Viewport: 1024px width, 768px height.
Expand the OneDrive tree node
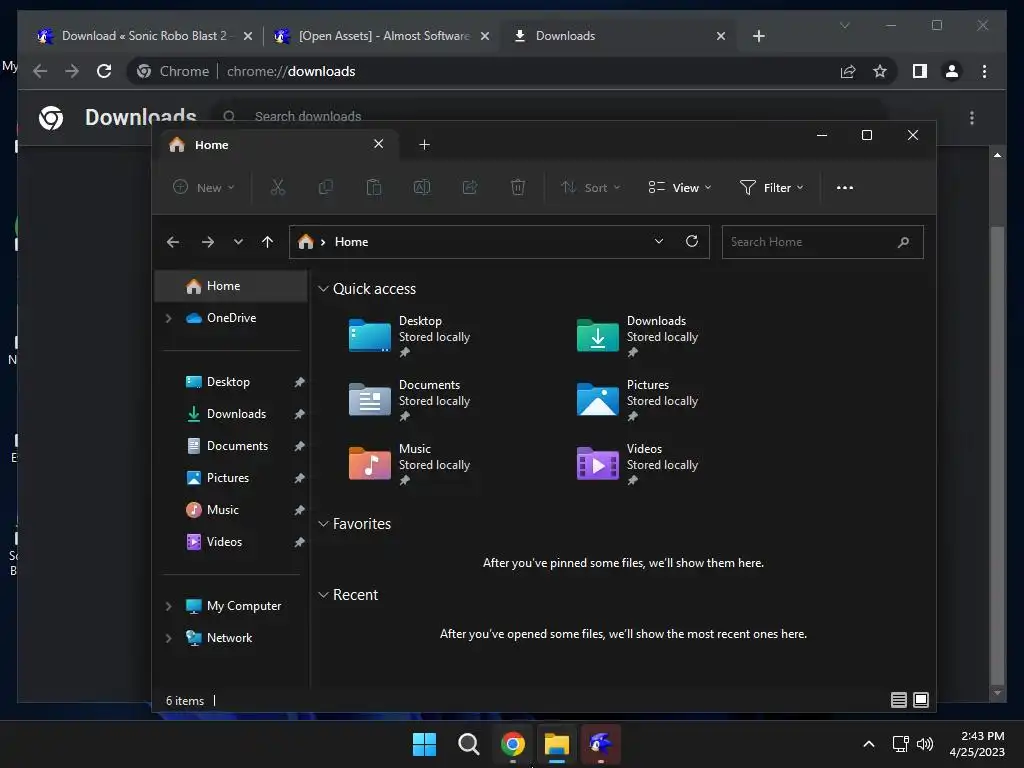pyautogui.click(x=168, y=318)
